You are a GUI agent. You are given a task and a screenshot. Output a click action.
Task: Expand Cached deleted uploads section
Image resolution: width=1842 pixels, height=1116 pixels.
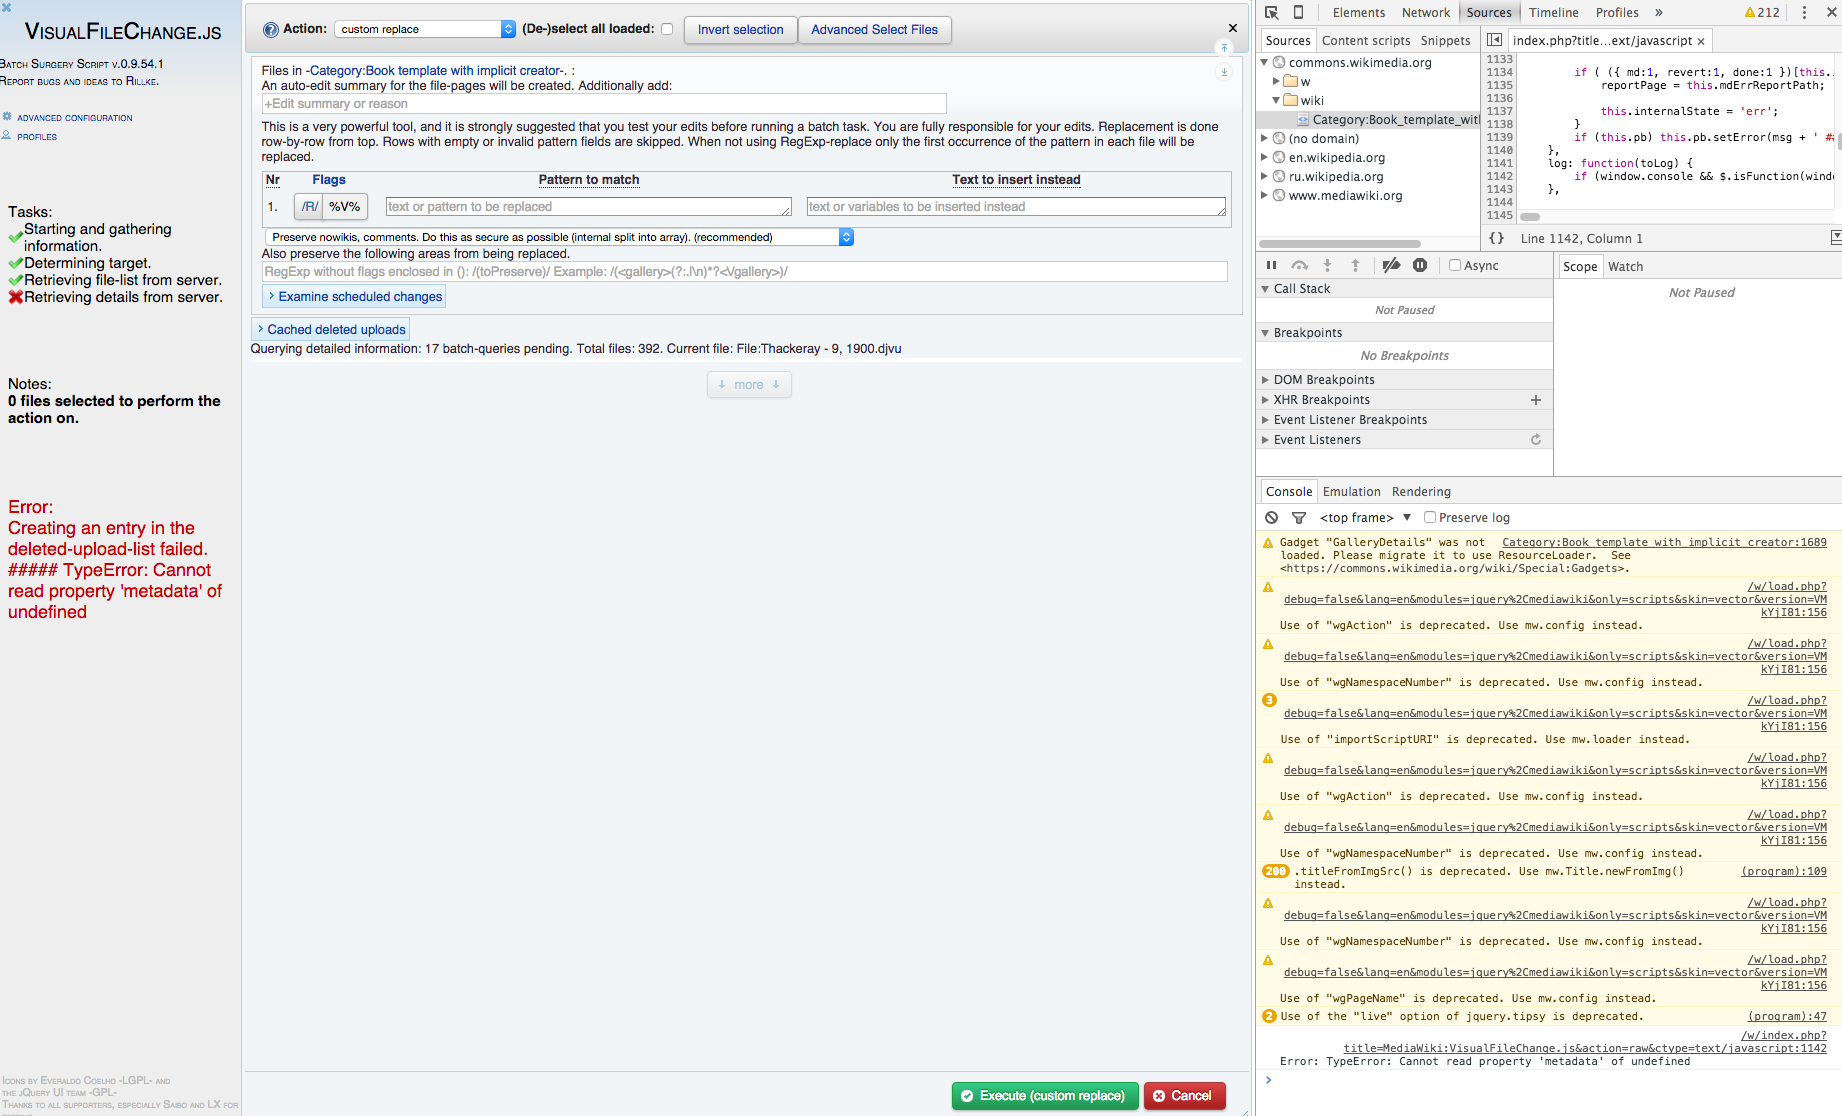(x=331, y=329)
